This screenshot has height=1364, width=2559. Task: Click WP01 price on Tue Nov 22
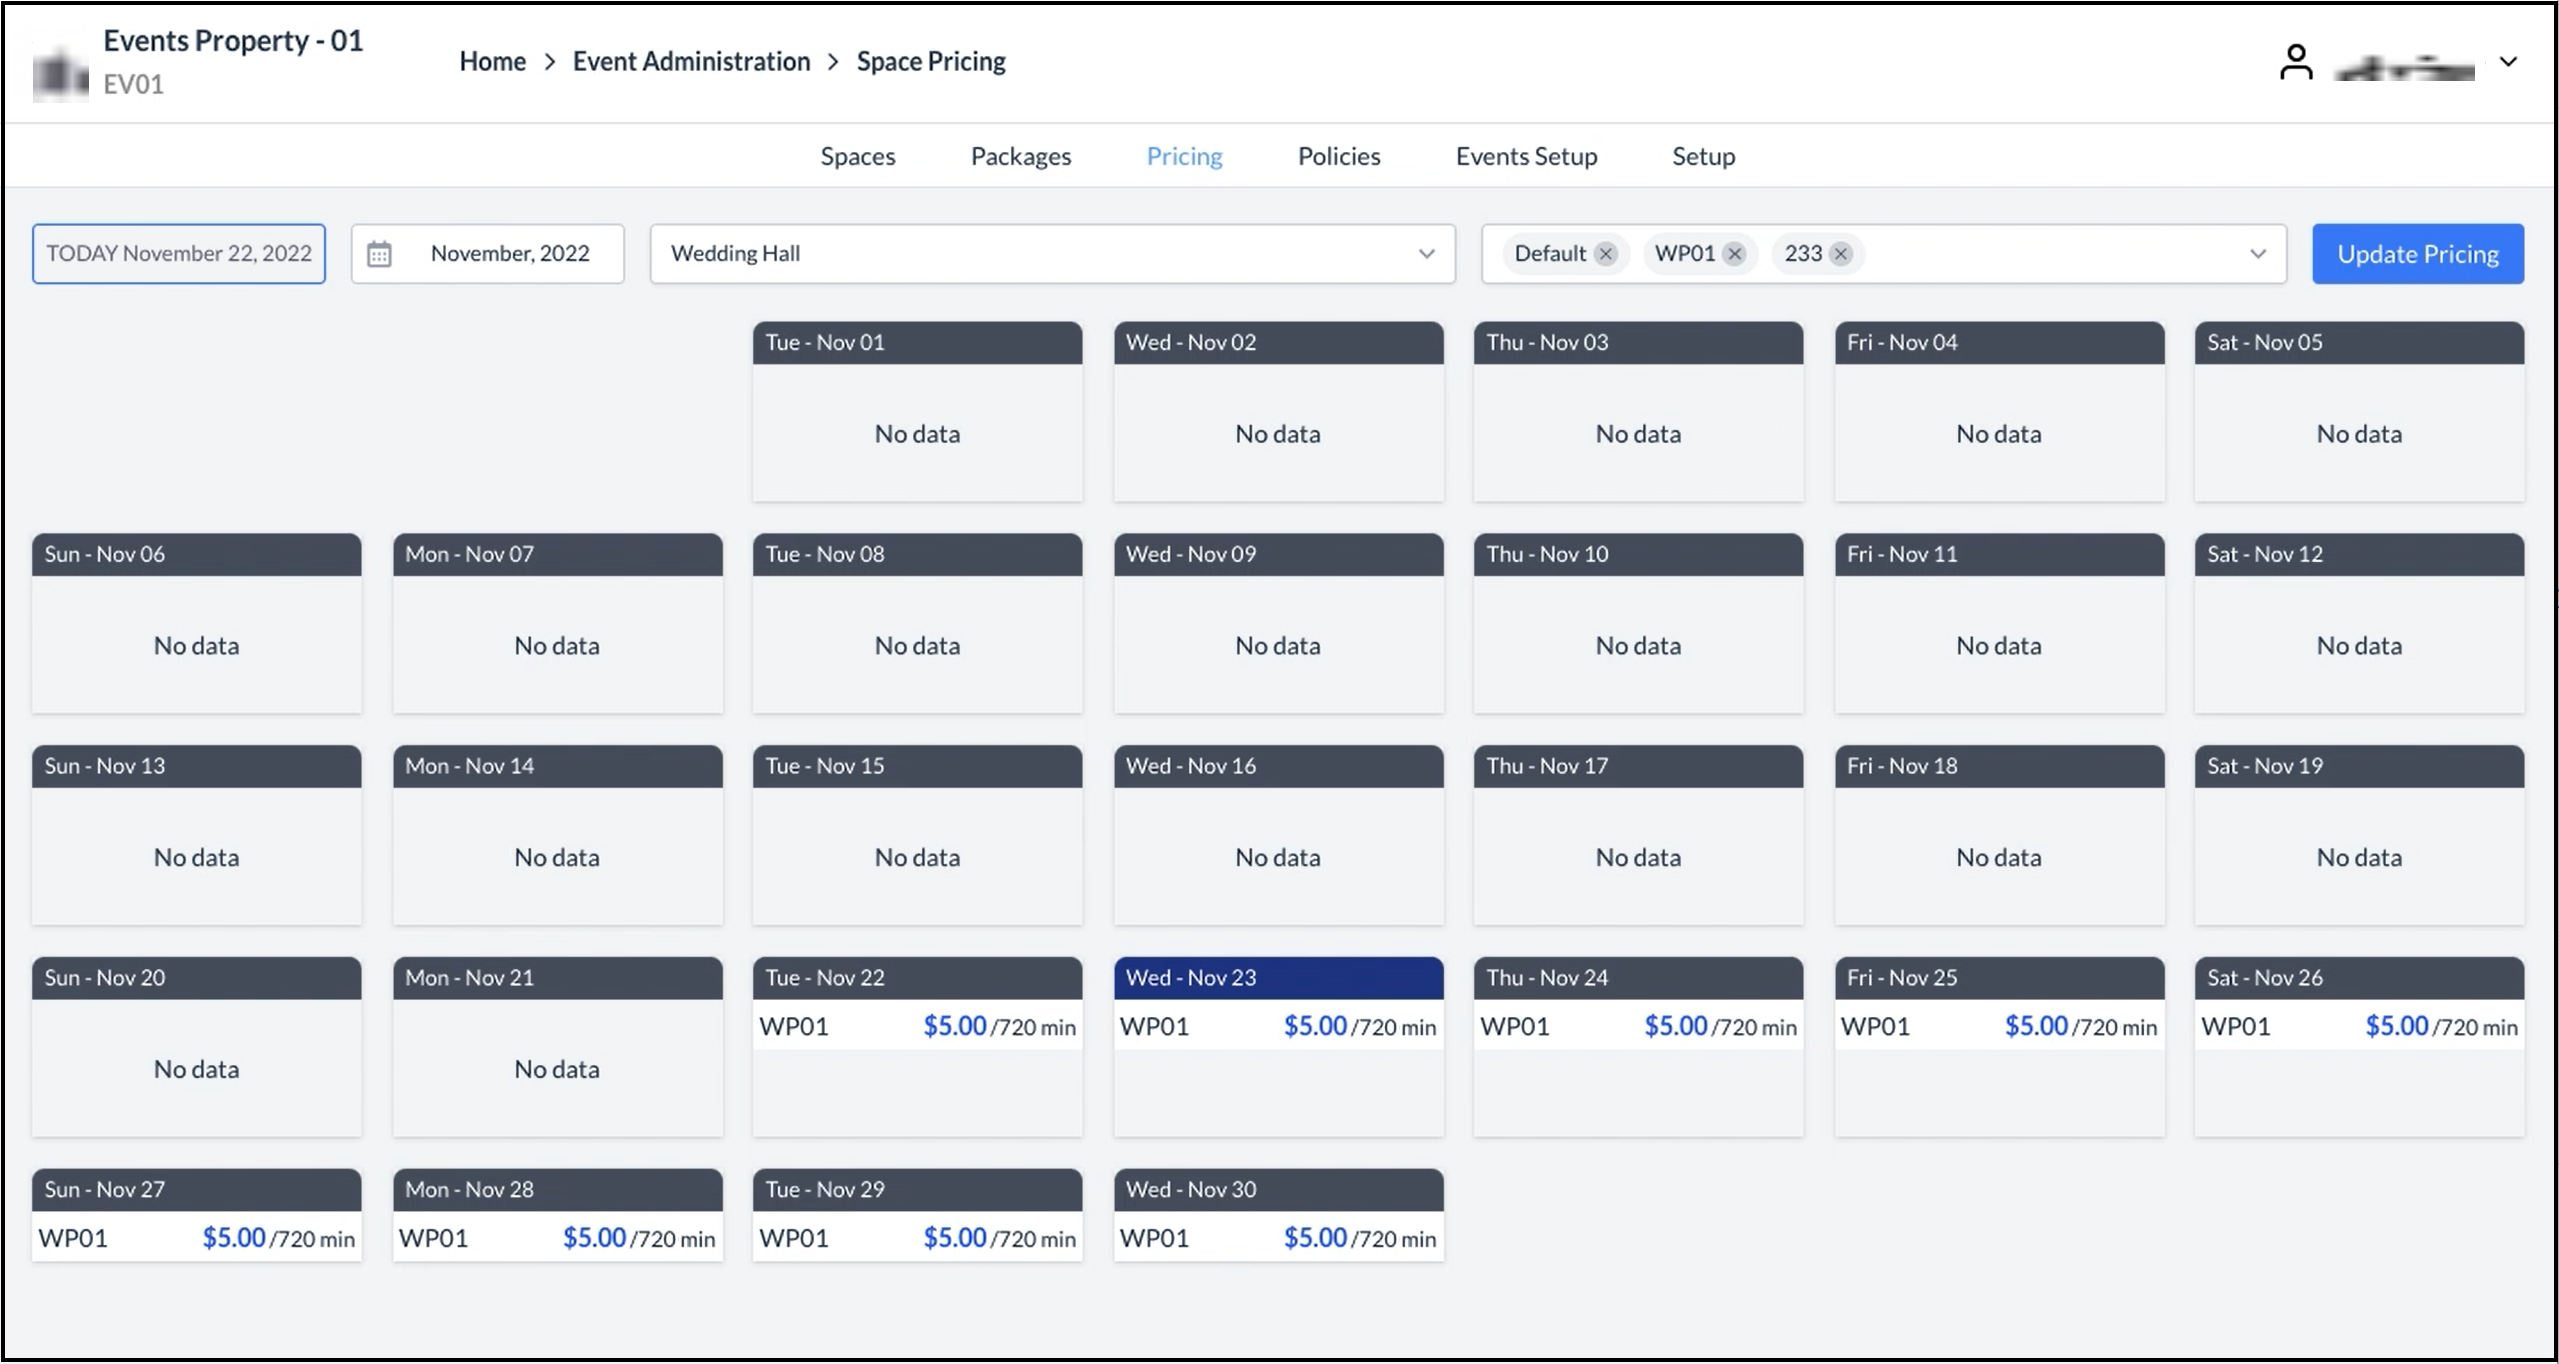click(954, 1026)
